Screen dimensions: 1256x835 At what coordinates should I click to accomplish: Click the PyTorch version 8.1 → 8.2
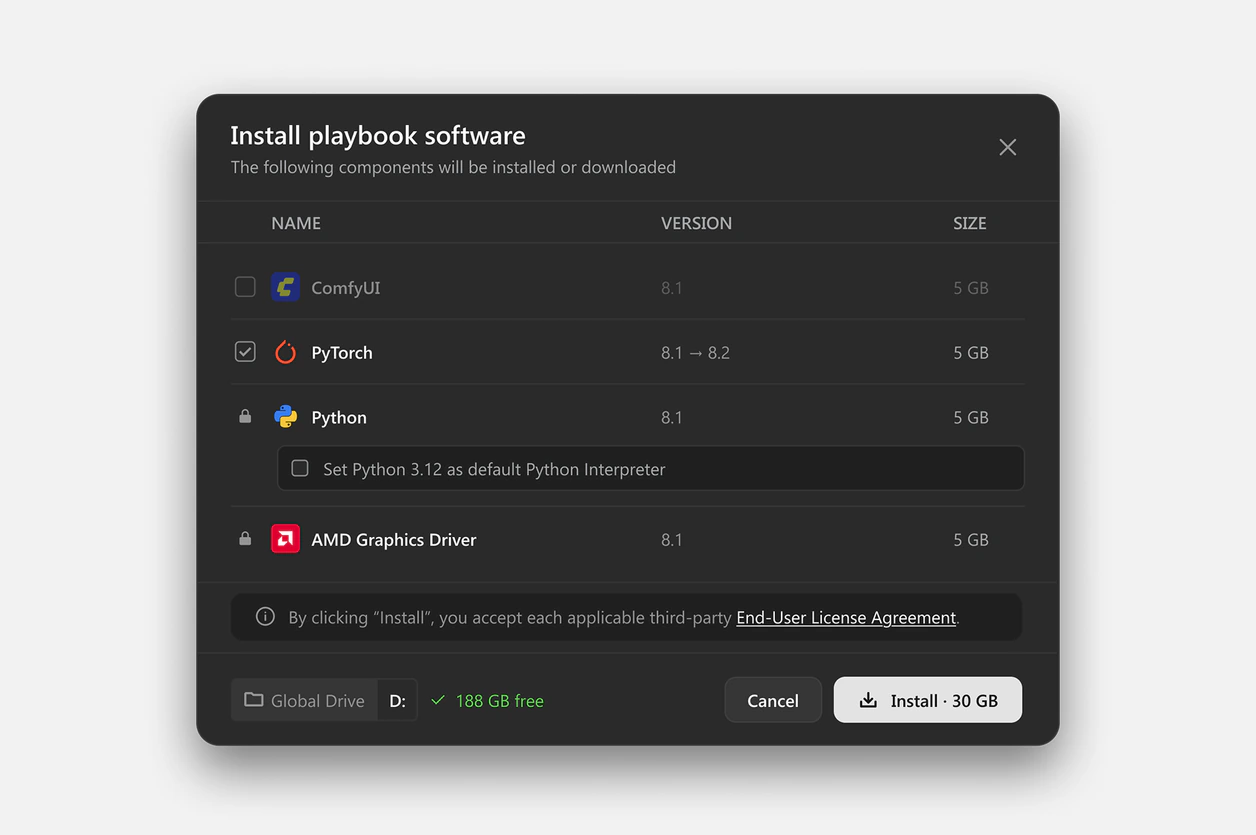click(695, 353)
